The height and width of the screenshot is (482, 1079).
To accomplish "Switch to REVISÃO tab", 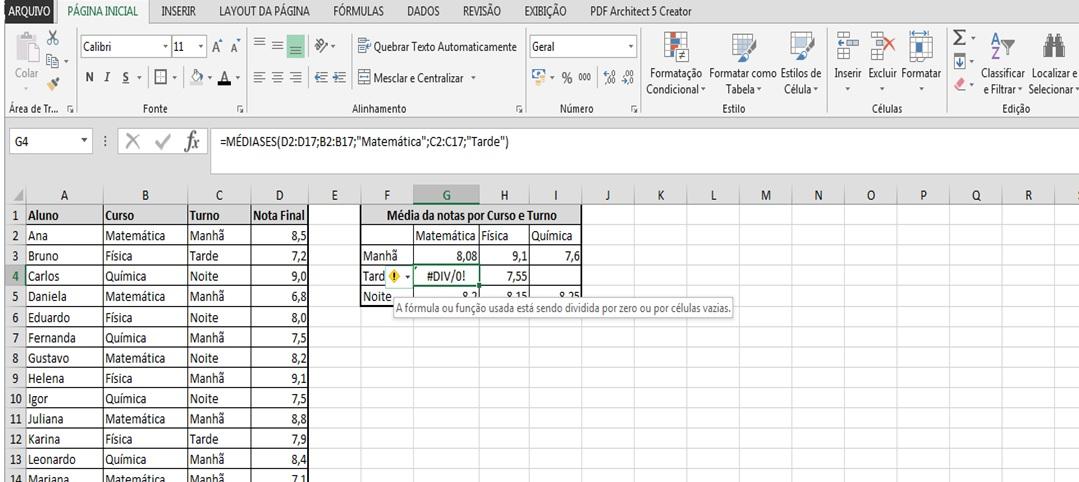I will 482,11.
